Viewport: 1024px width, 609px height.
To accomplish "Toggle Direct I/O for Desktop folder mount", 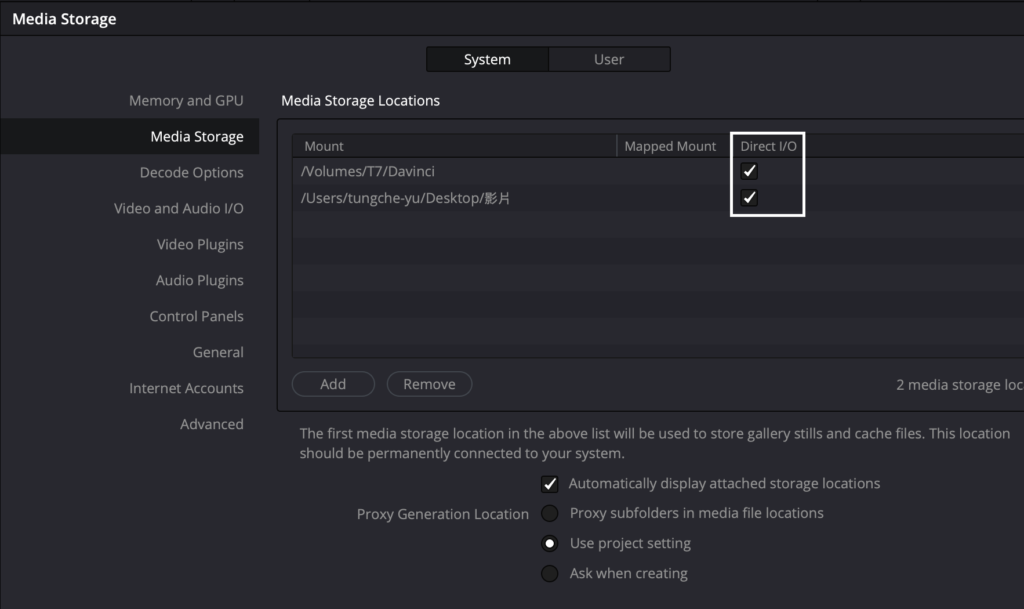I will [x=749, y=198].
